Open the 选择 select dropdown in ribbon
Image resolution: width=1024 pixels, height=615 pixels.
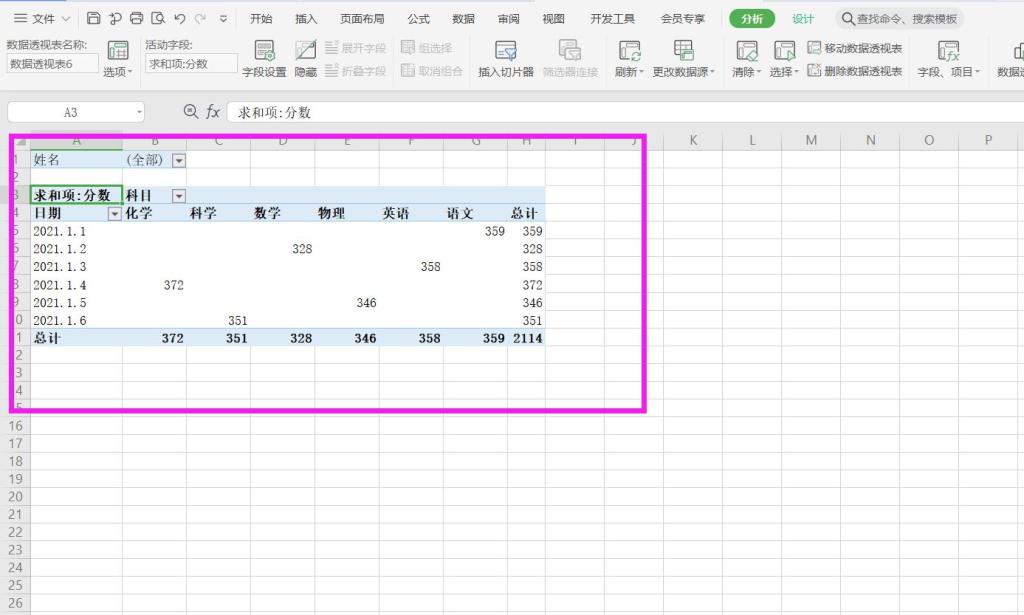[784, 59]
